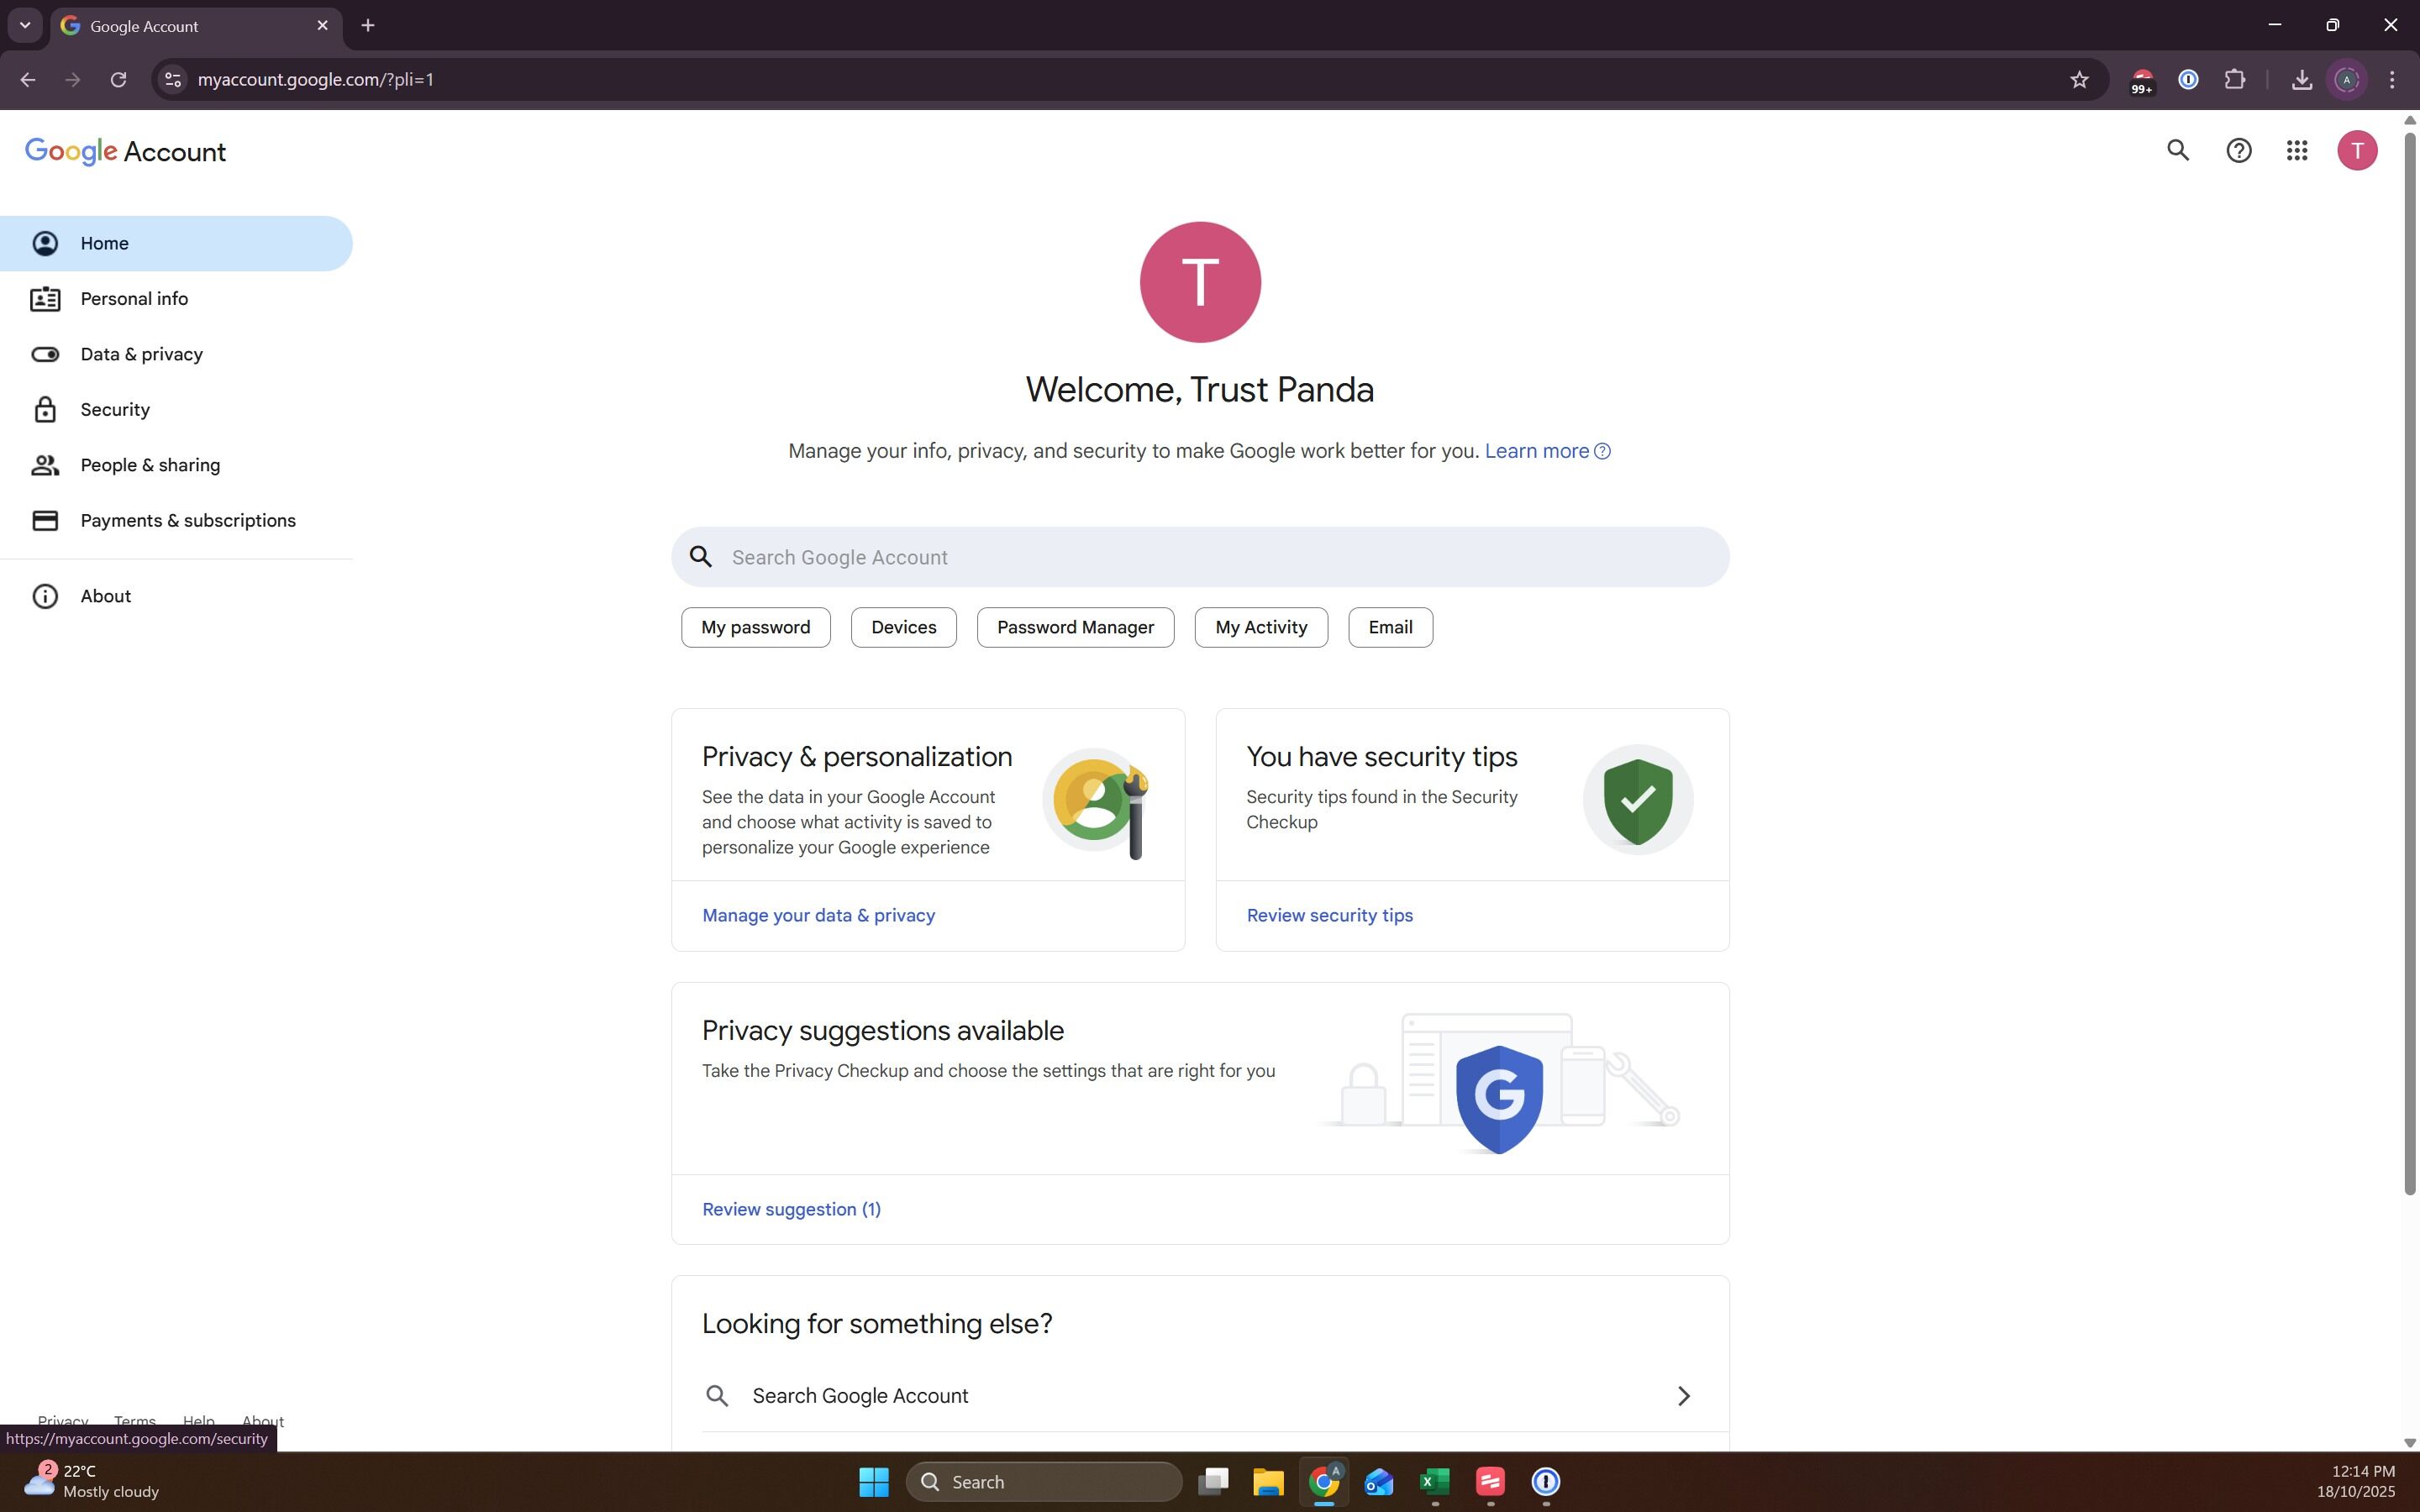Open the profile avatar T in header
Screen dimensions: 2420x1512
pos(2356,151)
